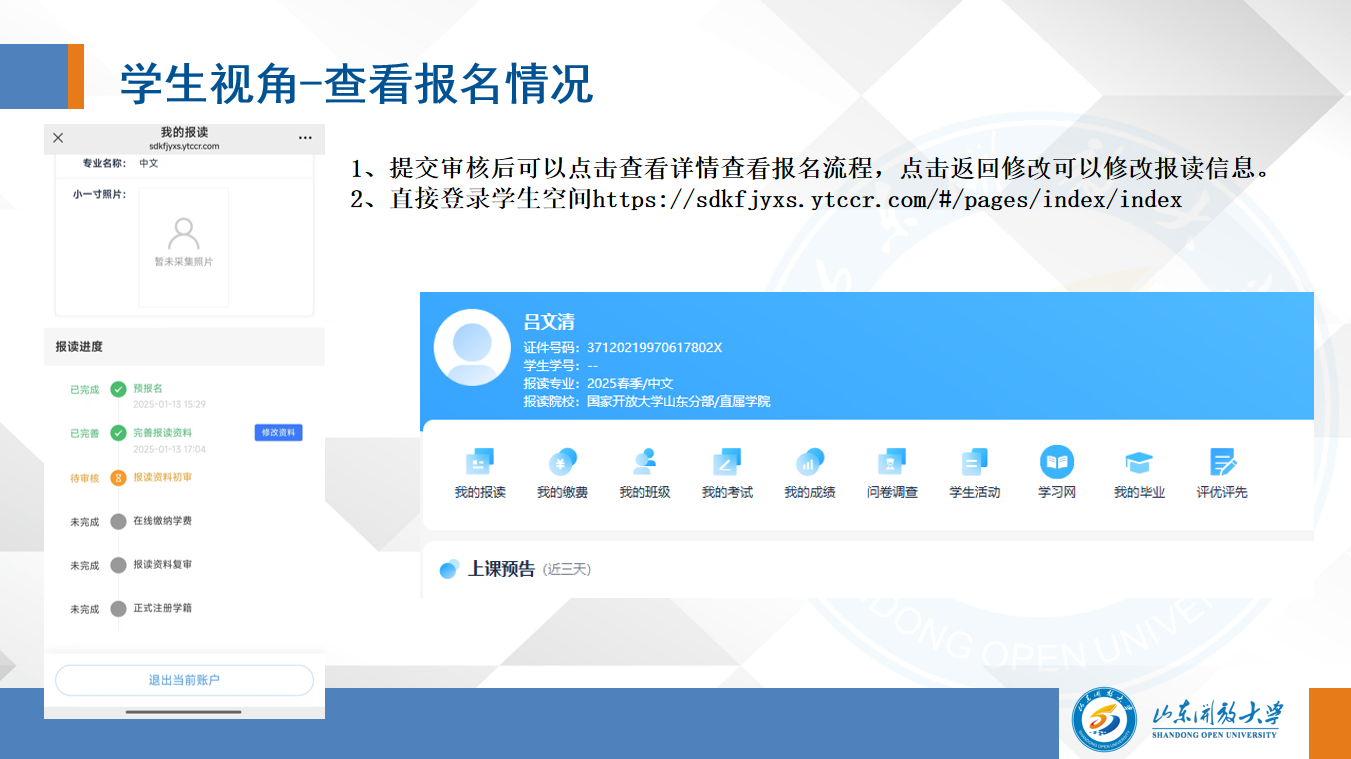Viewport: 1351px width, 759px height.
Task: Select the 完善报读资料 green checkmark
Action: coord(118,433)
